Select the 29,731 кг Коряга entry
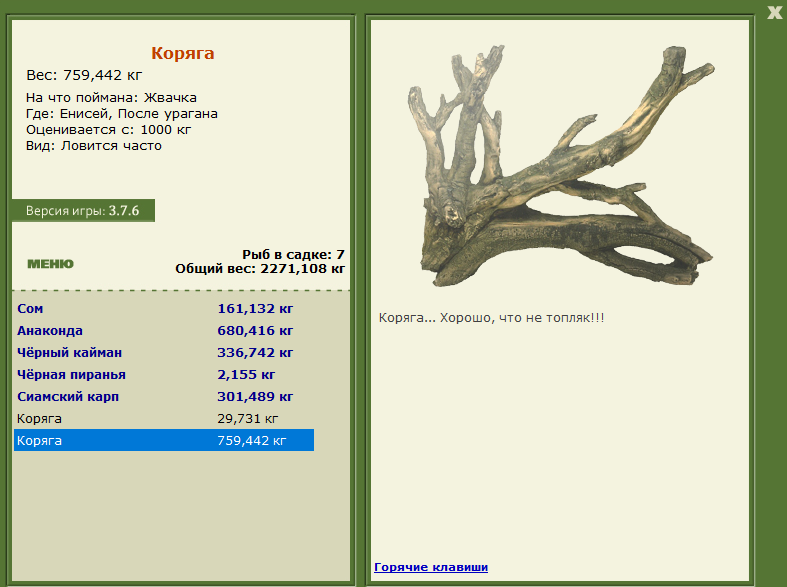 (164, 419)
